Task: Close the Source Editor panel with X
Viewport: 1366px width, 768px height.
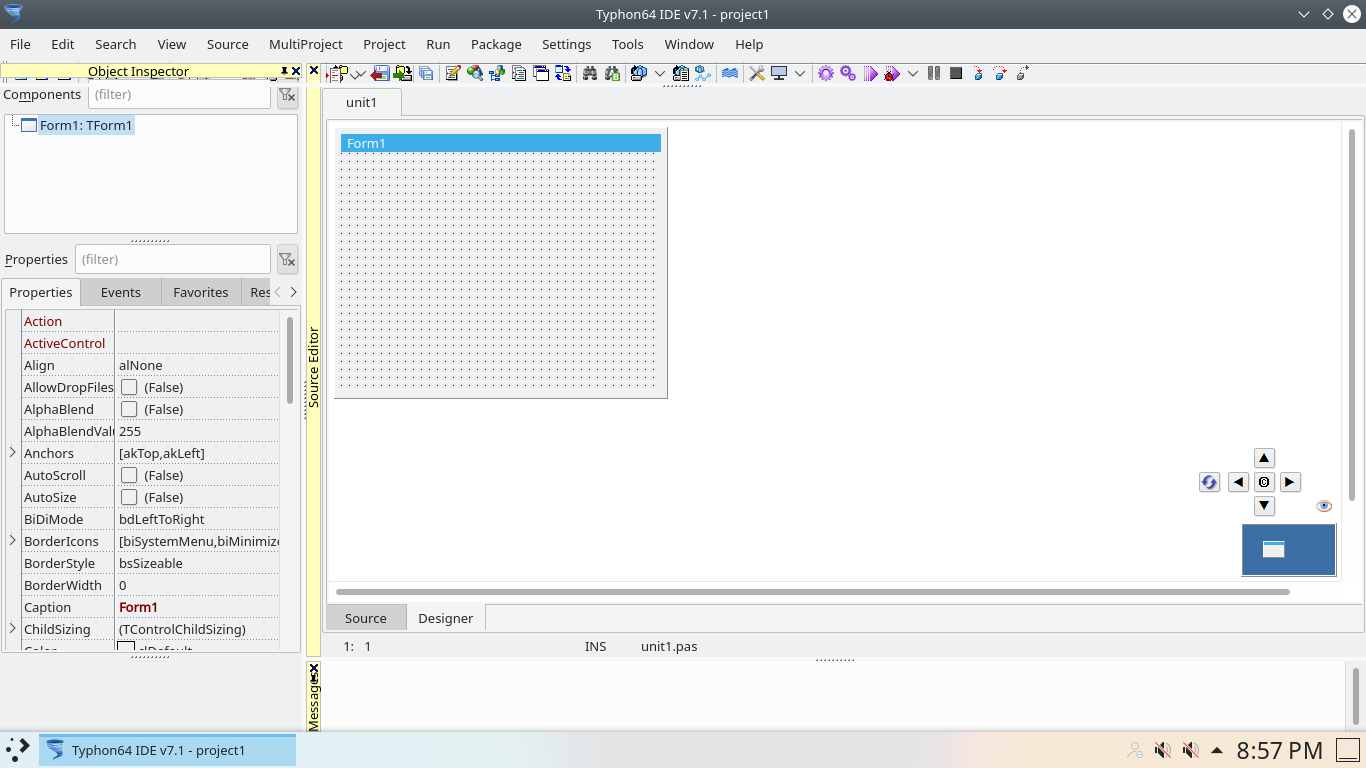Action: tap(314, 71)
